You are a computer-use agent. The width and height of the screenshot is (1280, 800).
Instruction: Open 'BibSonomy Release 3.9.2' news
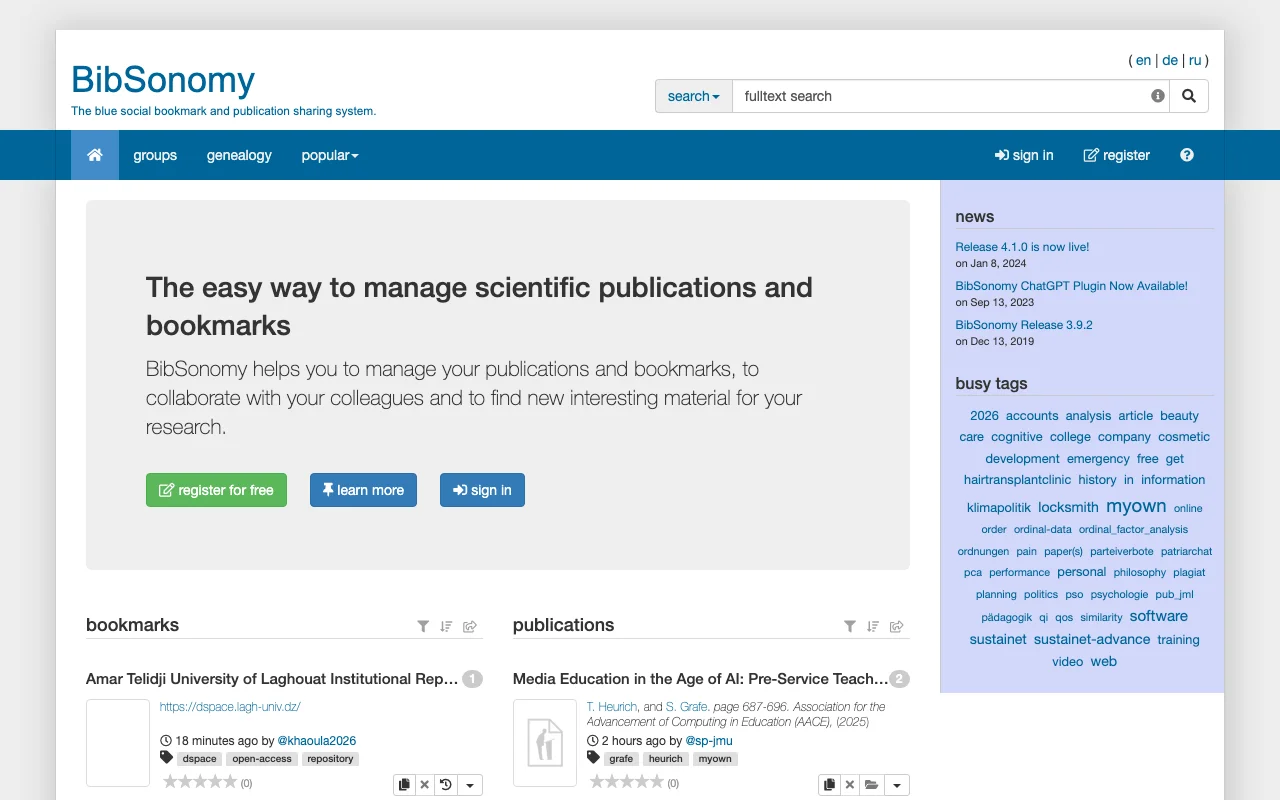1024,325
